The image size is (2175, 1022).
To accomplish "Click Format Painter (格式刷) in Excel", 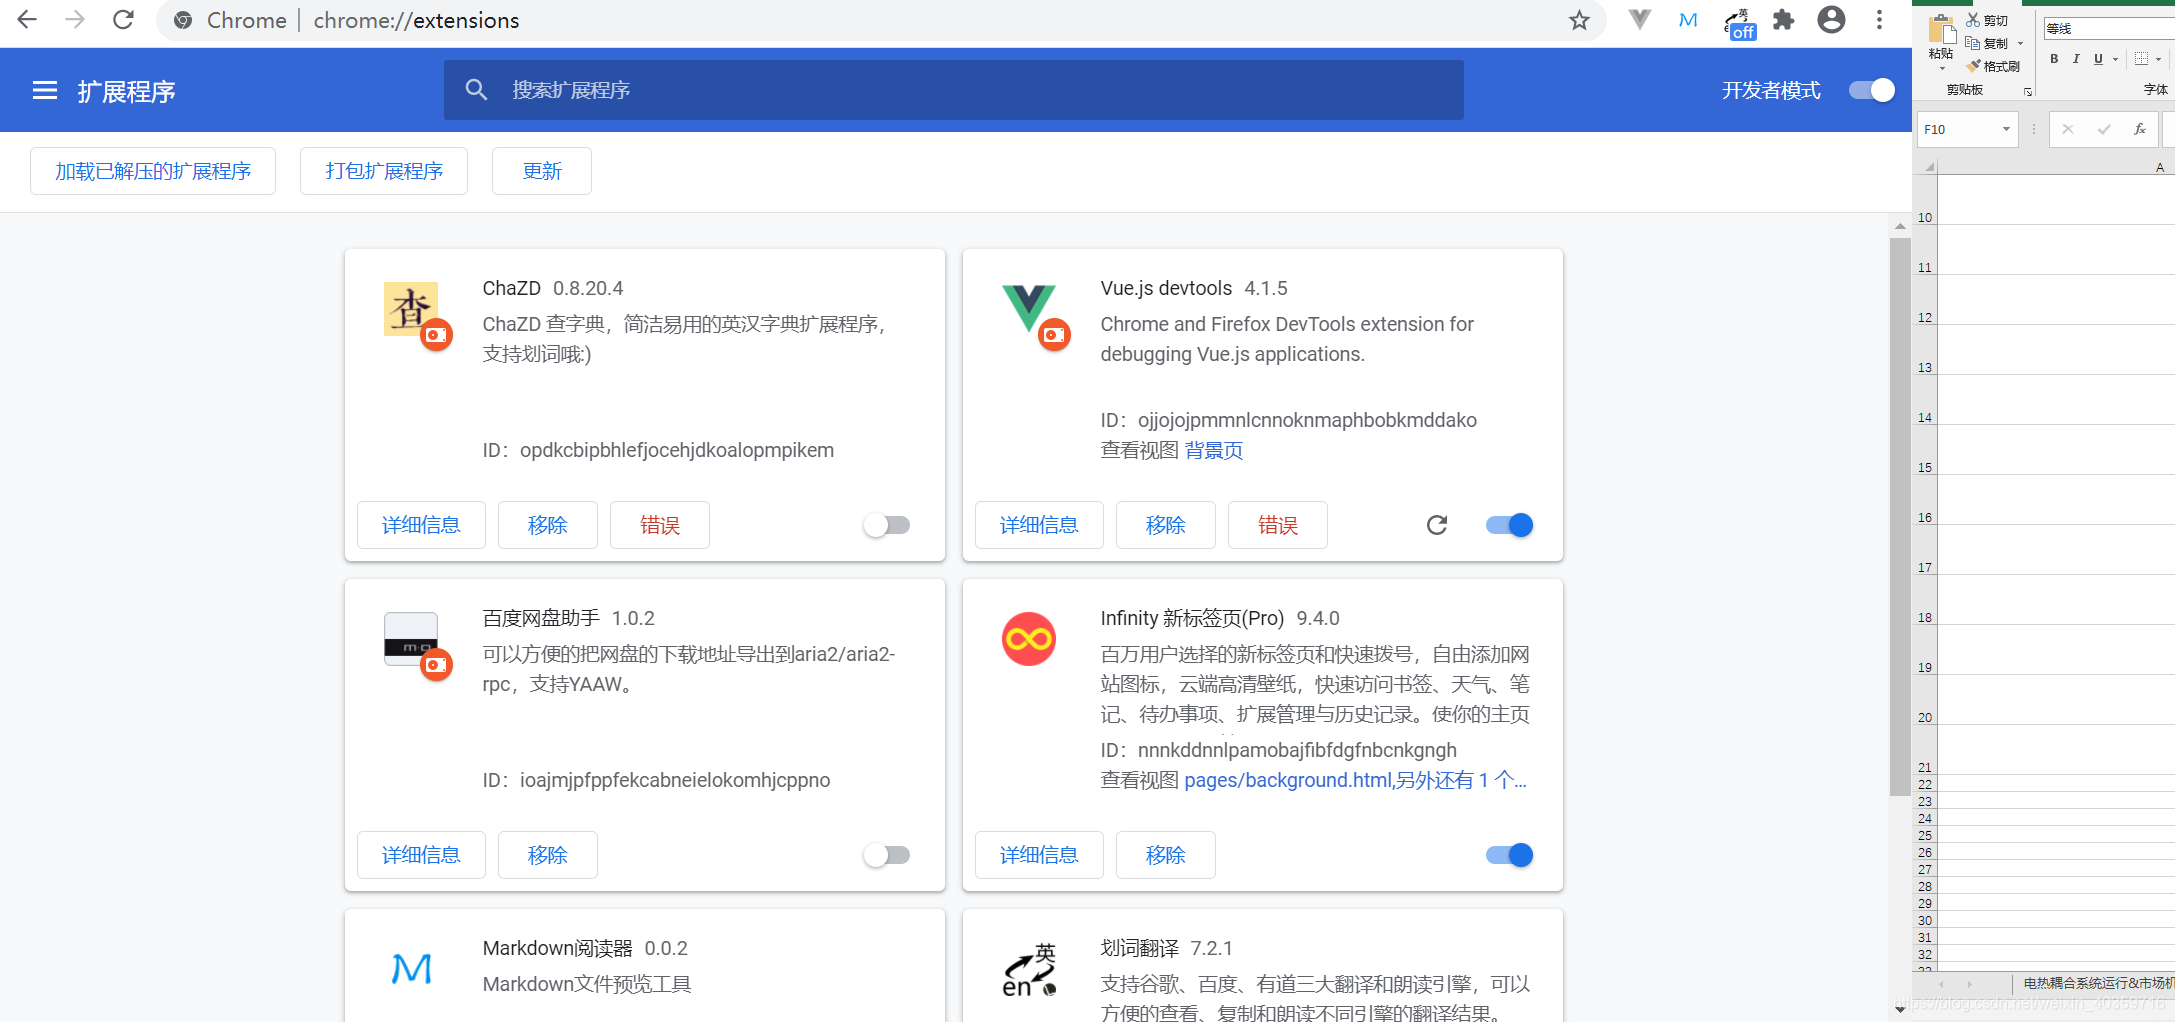I will click(1993, 66).
